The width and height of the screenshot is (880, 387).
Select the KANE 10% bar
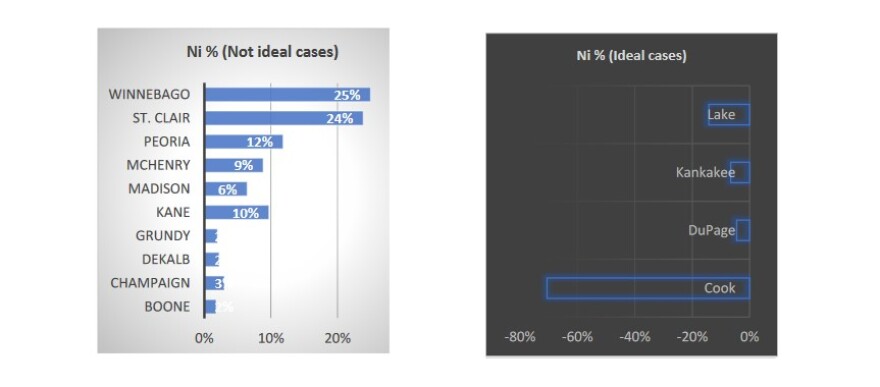(x=237, y=213)
